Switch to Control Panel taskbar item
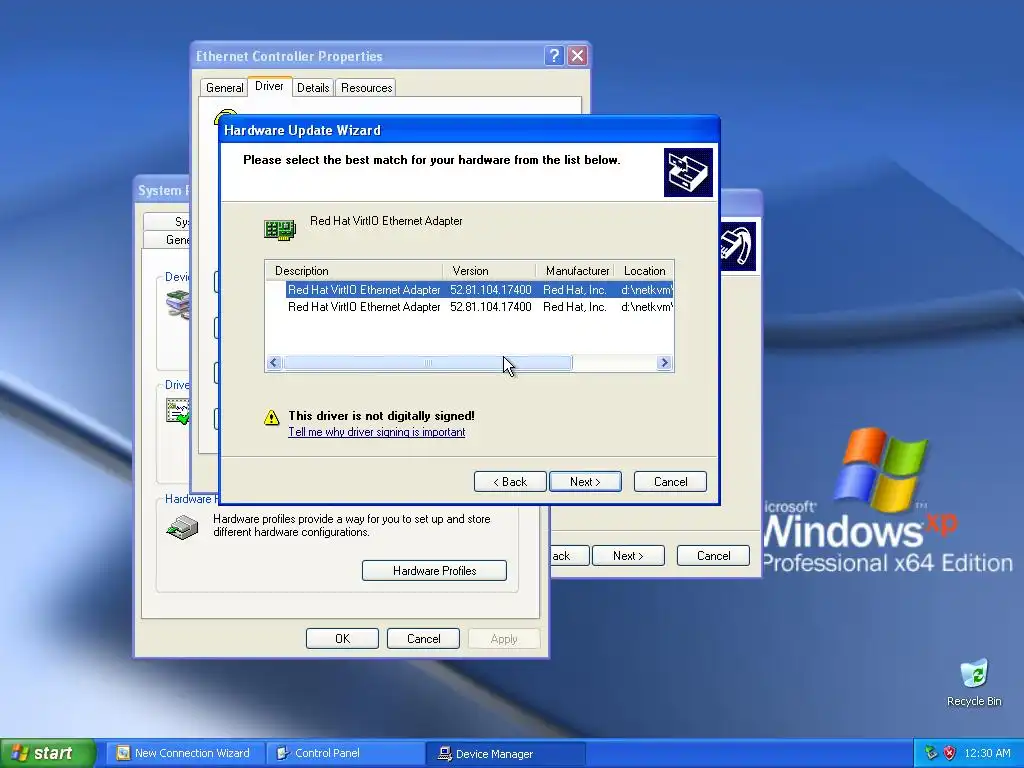This screenshot has height=768, width=1024. click(x=346, y=753)
